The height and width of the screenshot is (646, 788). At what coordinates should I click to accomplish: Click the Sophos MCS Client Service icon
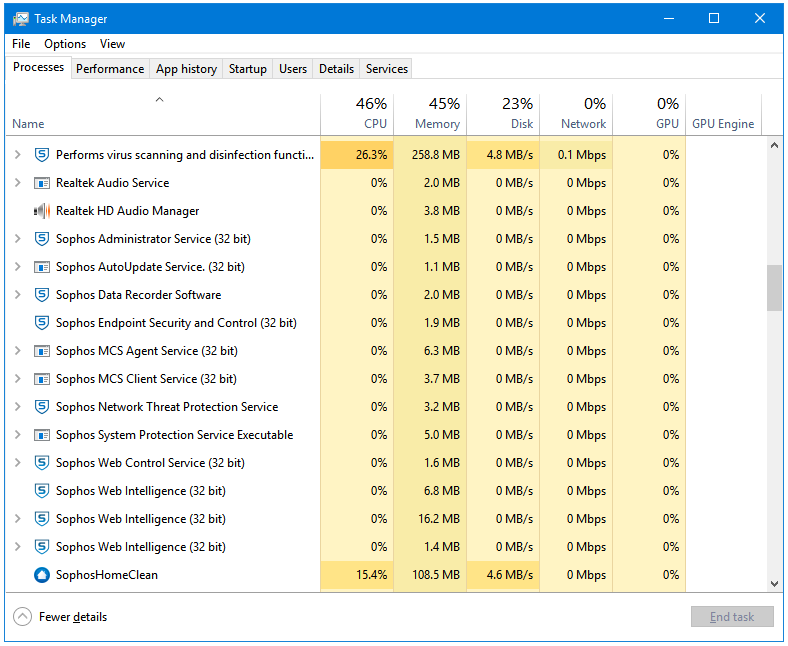[x=42, y=379]
